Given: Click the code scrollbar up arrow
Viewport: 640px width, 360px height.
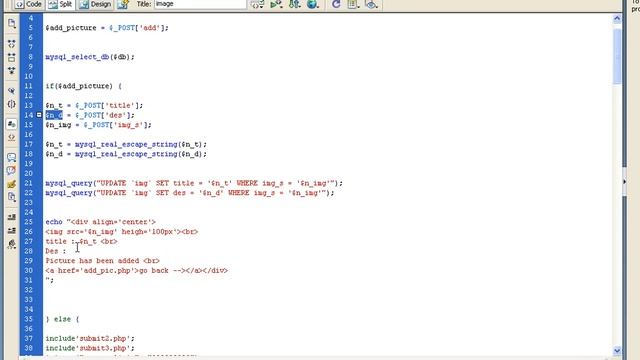Looking at the screenshot, I should tap(617, 18).
